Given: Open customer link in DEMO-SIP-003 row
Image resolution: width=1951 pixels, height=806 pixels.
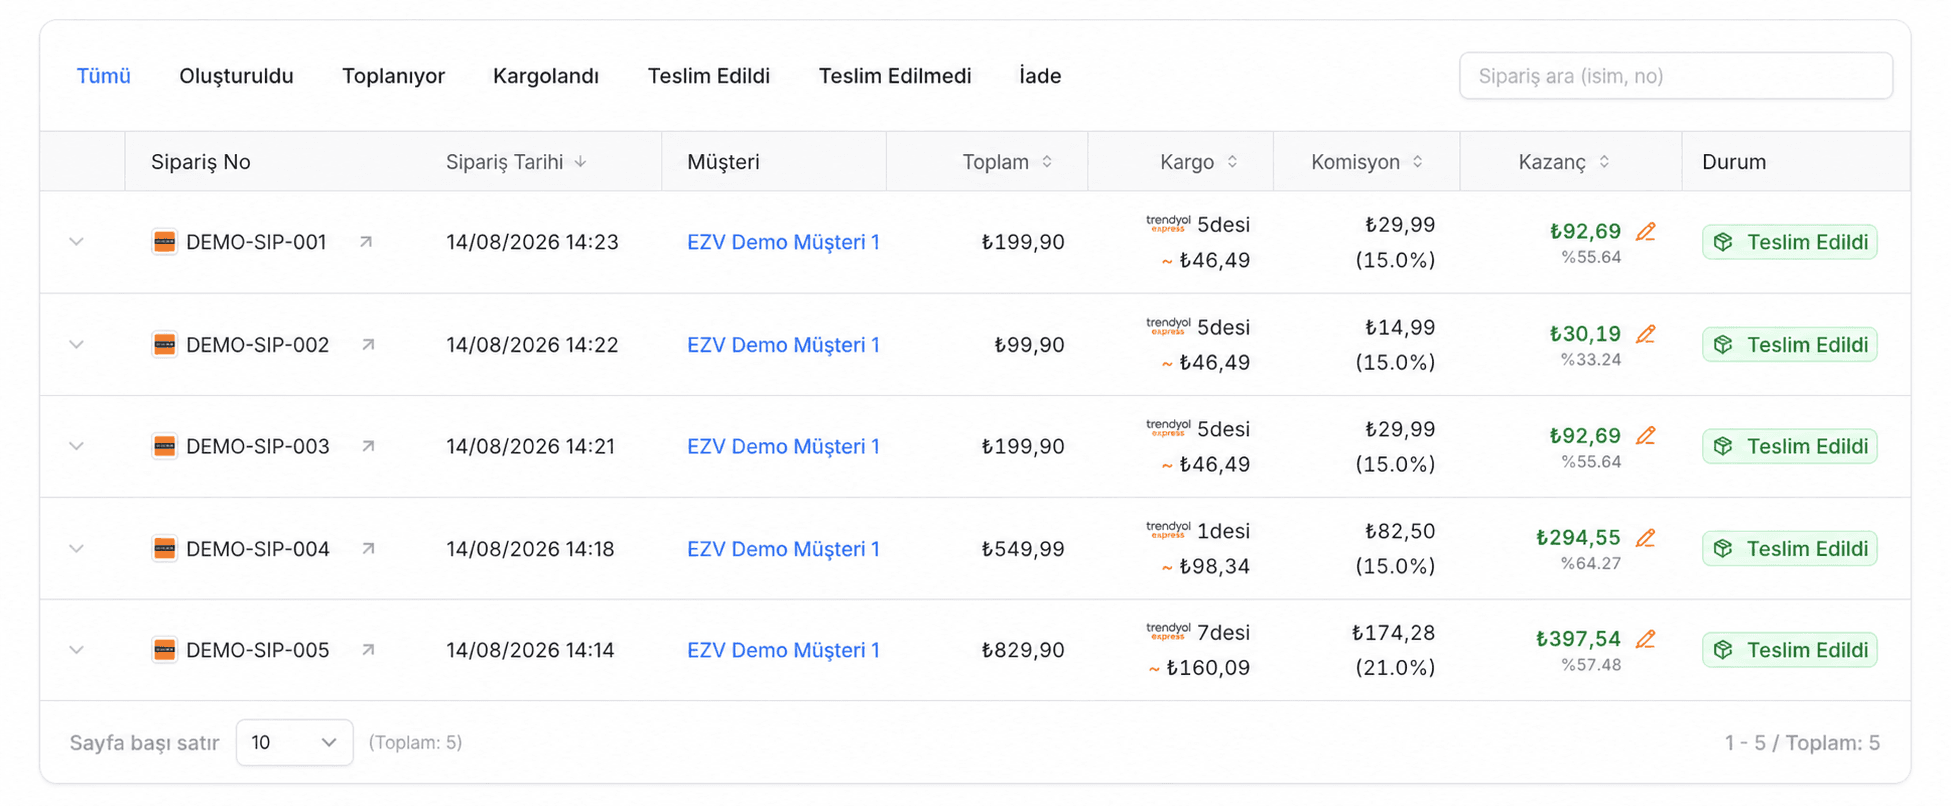Looking at the screenshot, I should pos(783,447).
